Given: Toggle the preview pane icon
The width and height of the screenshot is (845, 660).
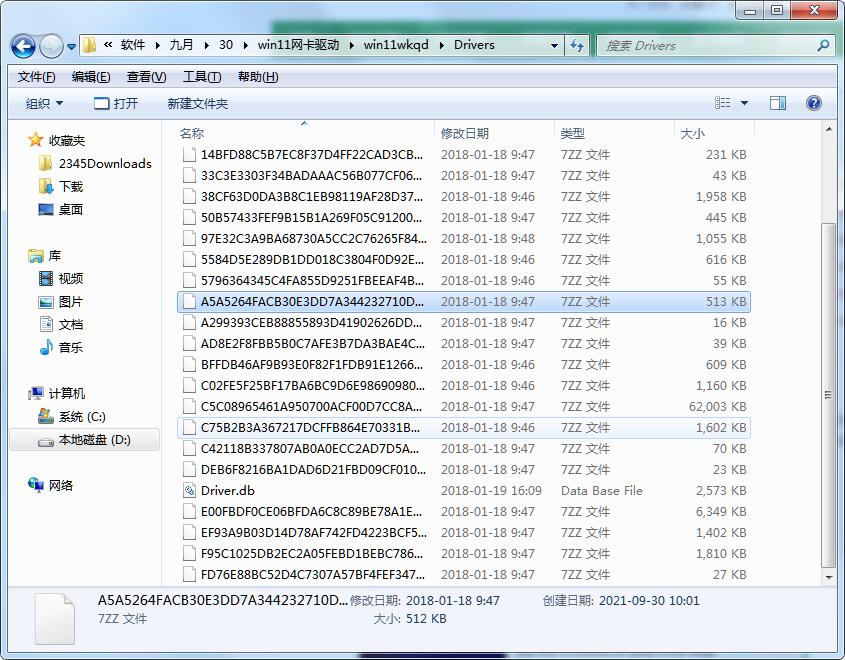Looking at the screenshot, I should click(x=778, y=103).
